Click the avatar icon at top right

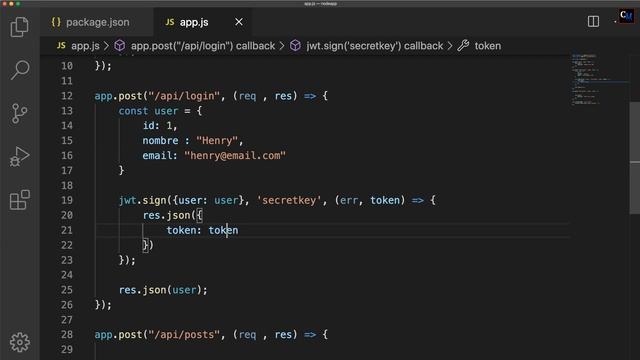pyautogui.click(x=626, y=17)
